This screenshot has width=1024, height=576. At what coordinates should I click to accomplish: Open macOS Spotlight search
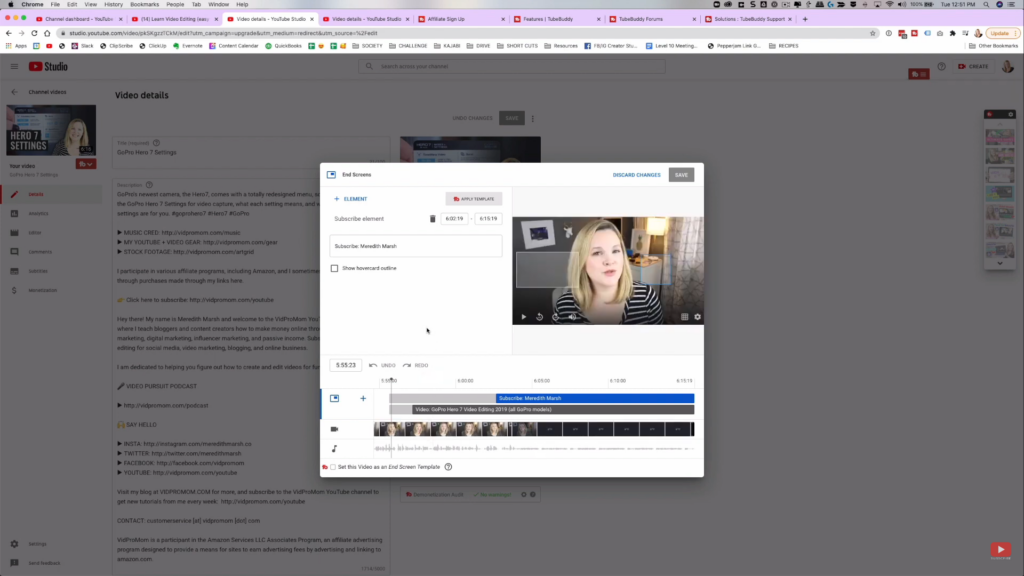click(986, 5)
